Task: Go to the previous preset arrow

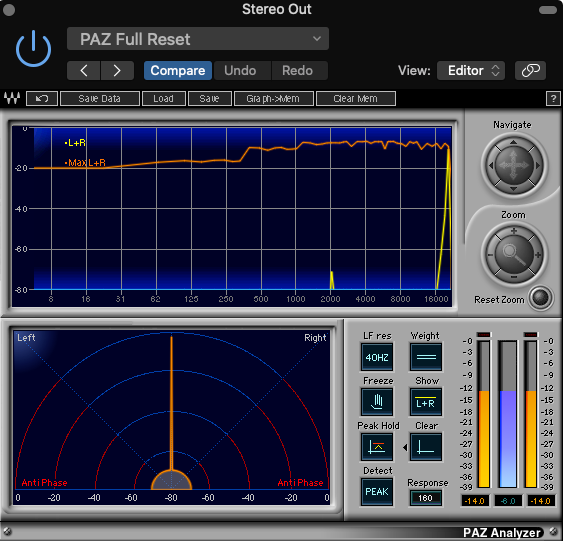Action: pos(84,70)
